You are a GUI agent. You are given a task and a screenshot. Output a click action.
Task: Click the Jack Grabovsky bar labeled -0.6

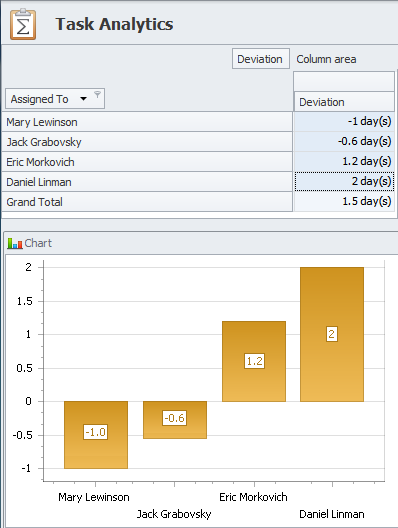(x=175, y=420)
